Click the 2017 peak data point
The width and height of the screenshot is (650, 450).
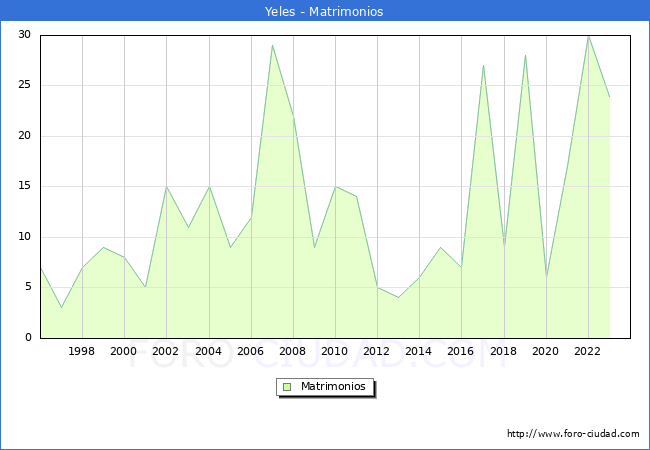click(483, 65)
